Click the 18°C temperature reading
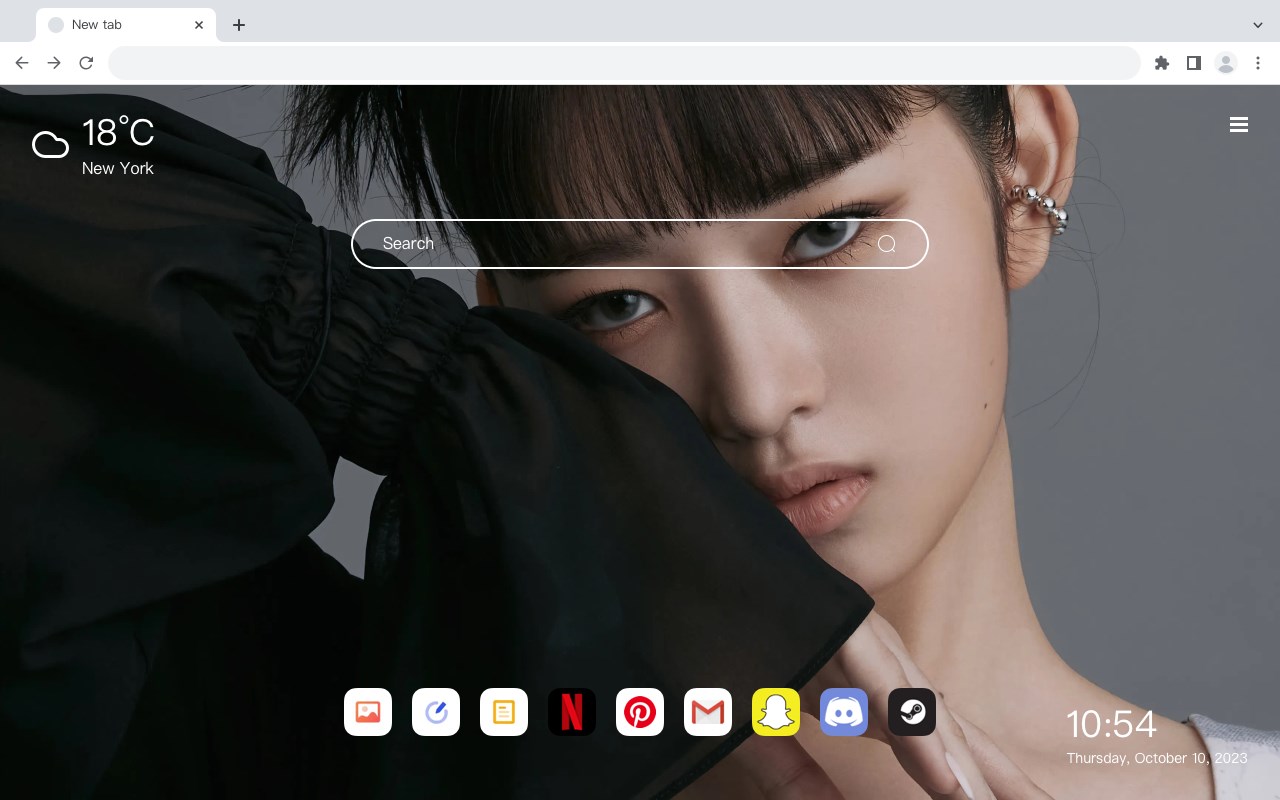The height and width of the screenshot is (800, 1280). click(118, 133)
